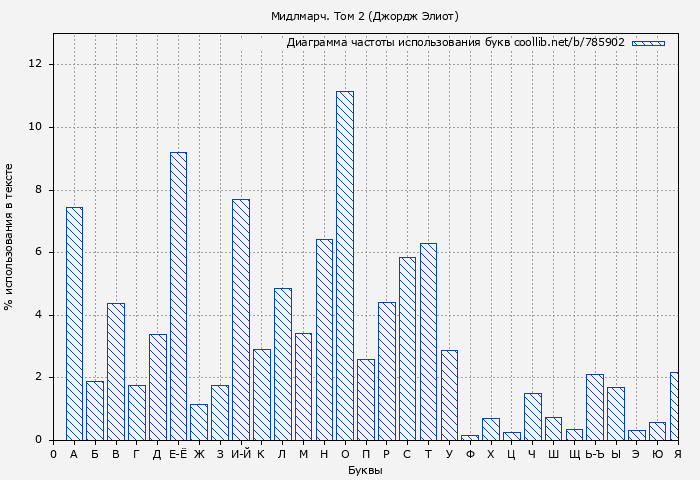Click the hatched blue legend swatch

(648, 43)
